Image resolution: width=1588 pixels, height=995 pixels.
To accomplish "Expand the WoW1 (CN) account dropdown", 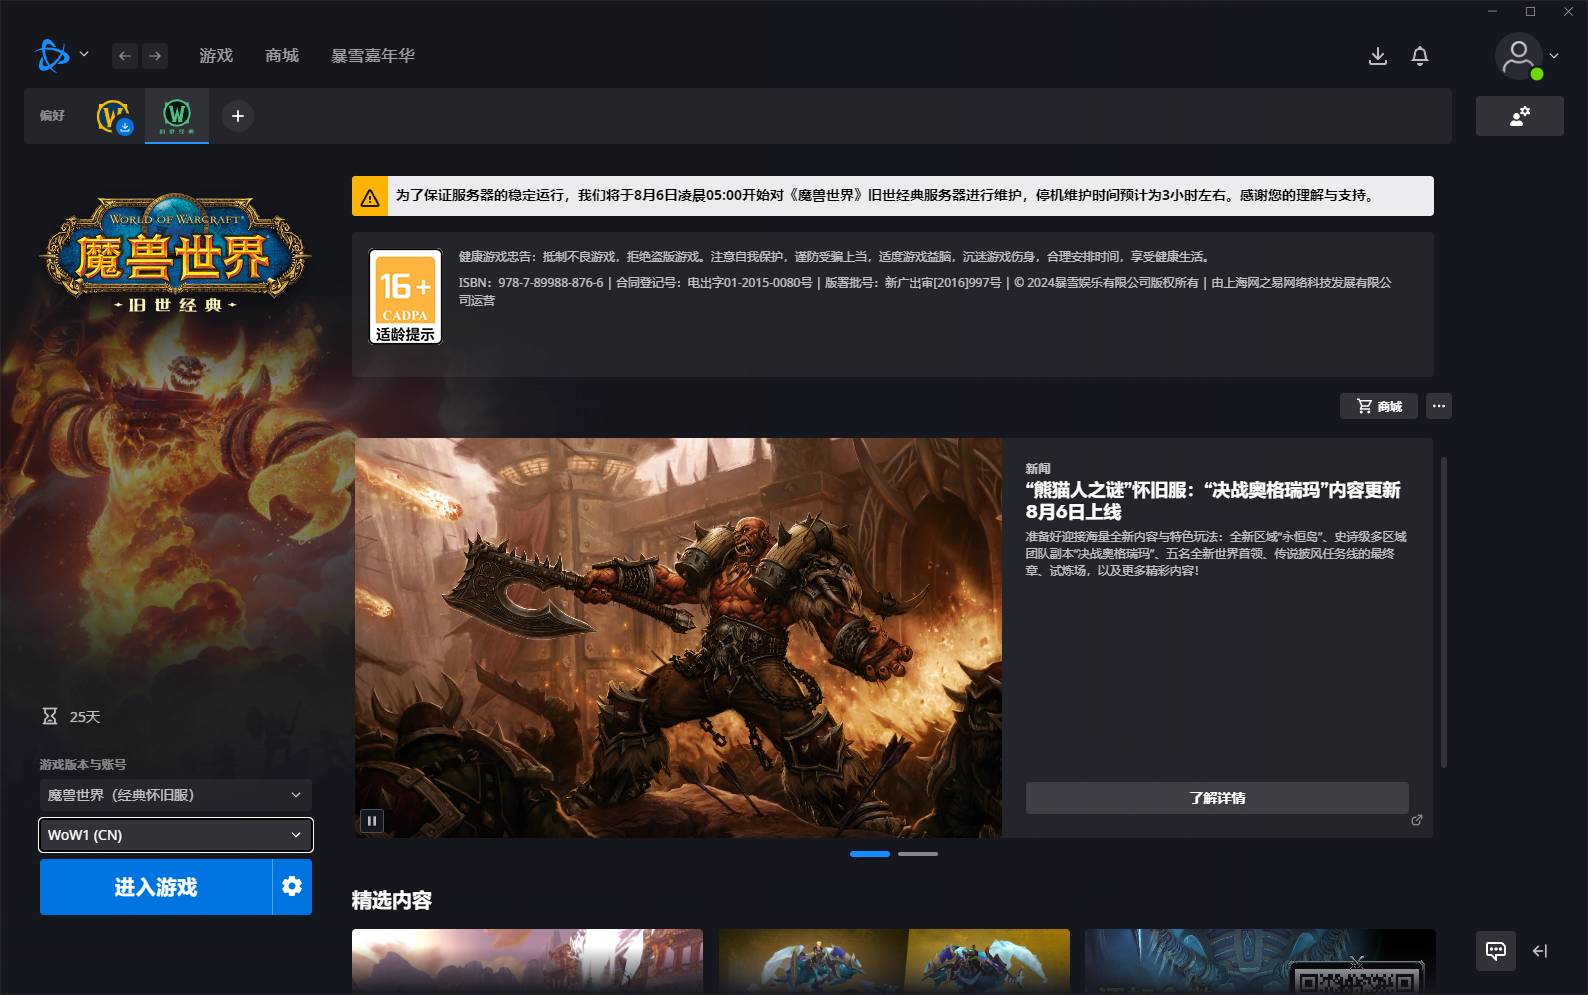I will tap(175, 835).
